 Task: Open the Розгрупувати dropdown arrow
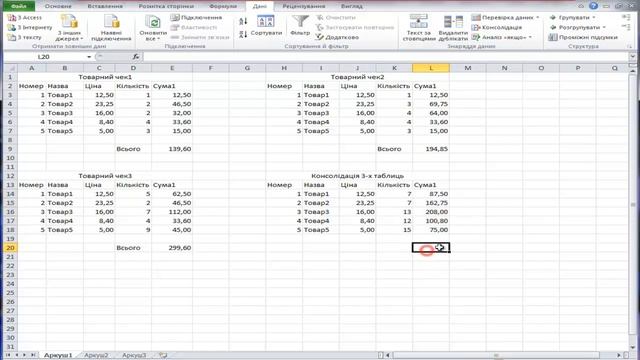coord(604,27)
